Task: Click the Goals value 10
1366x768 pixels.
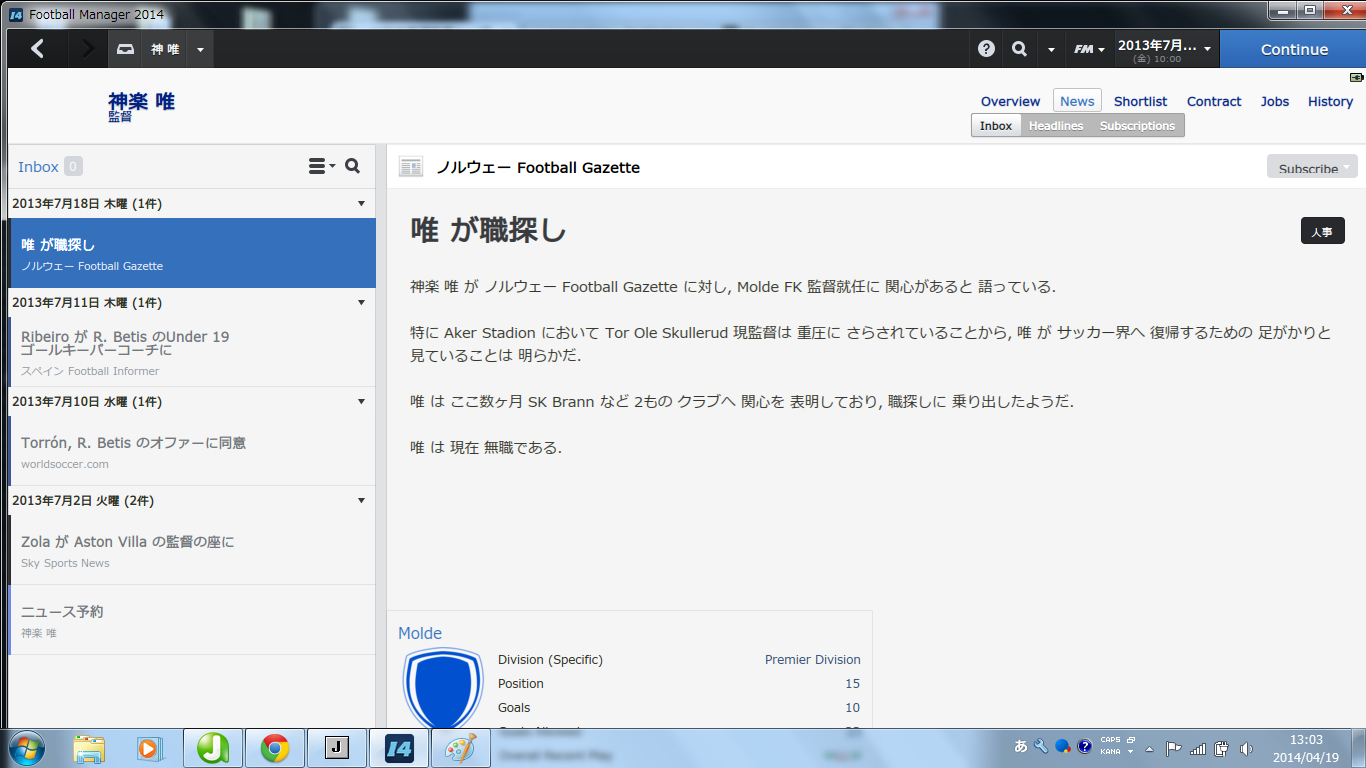Action: (x=852, y=708)
